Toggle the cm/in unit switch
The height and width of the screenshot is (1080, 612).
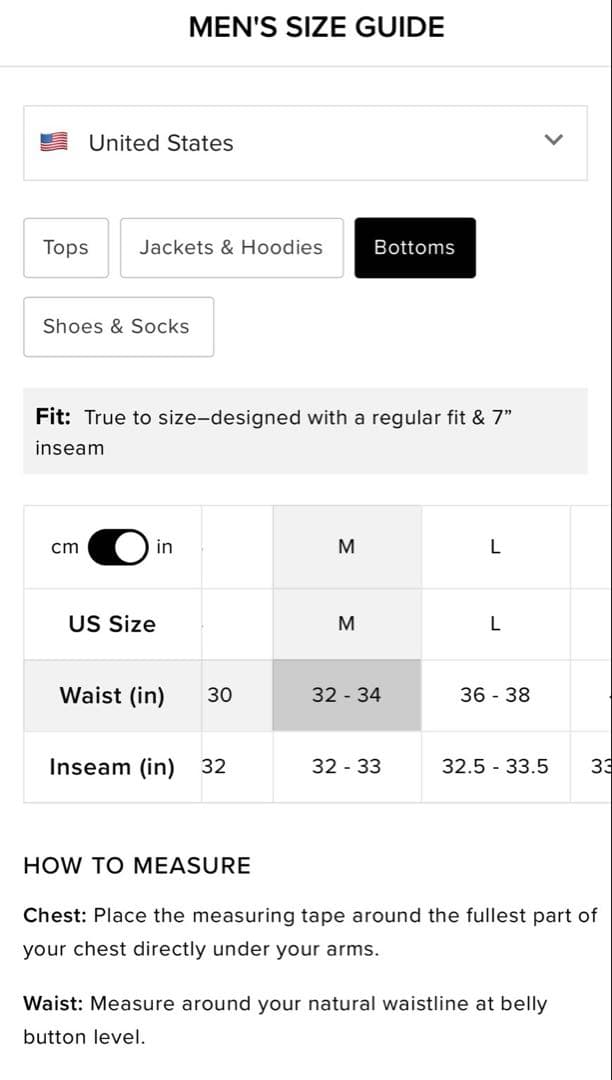pyautogui.click(x=117, y=547)
